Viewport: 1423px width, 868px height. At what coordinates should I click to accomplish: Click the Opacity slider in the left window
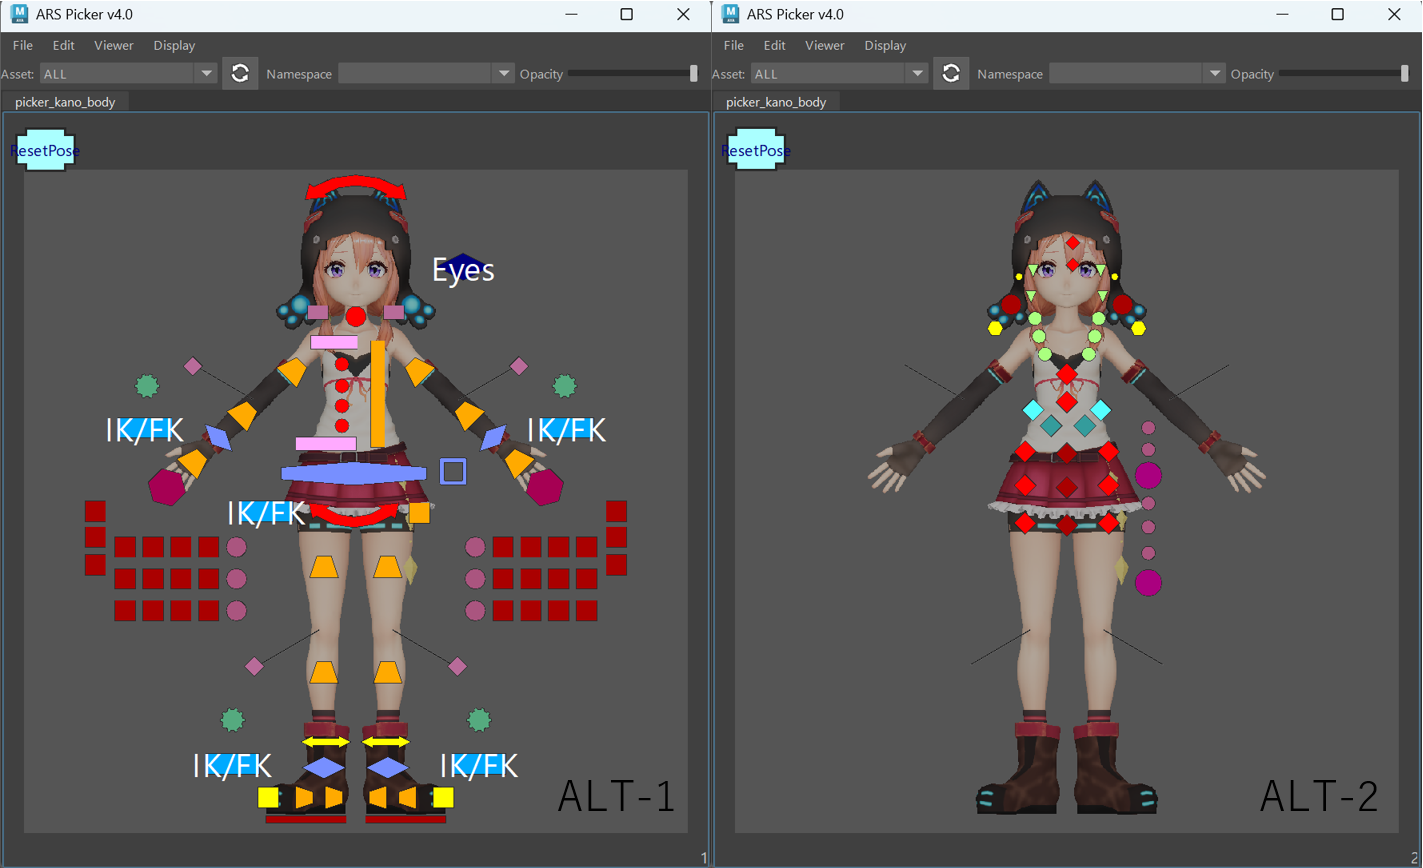pyautogui.click(x=633, y=73)
